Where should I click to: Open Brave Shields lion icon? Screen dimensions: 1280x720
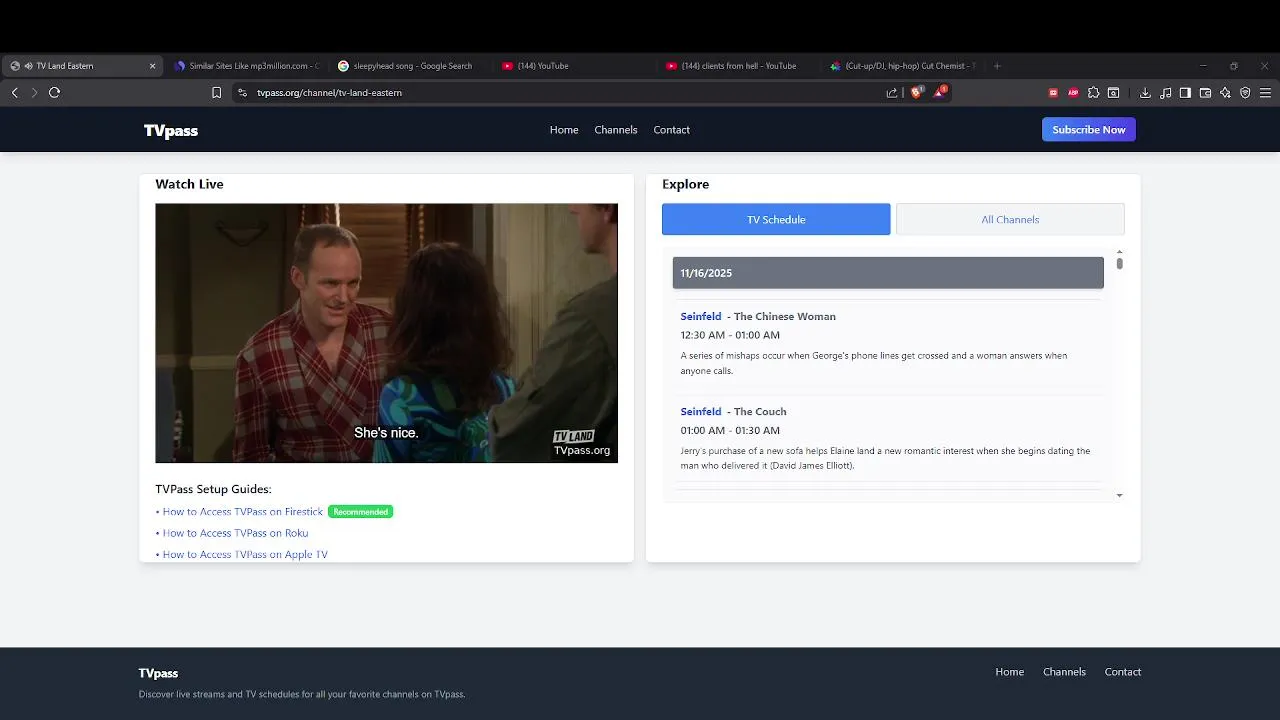(x=917, y=92)
